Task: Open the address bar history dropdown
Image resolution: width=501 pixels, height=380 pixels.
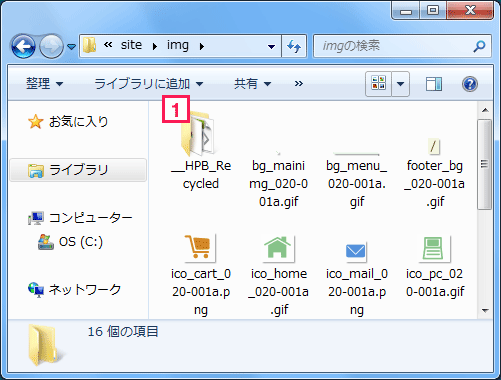Action: click(x=271, y=46)
